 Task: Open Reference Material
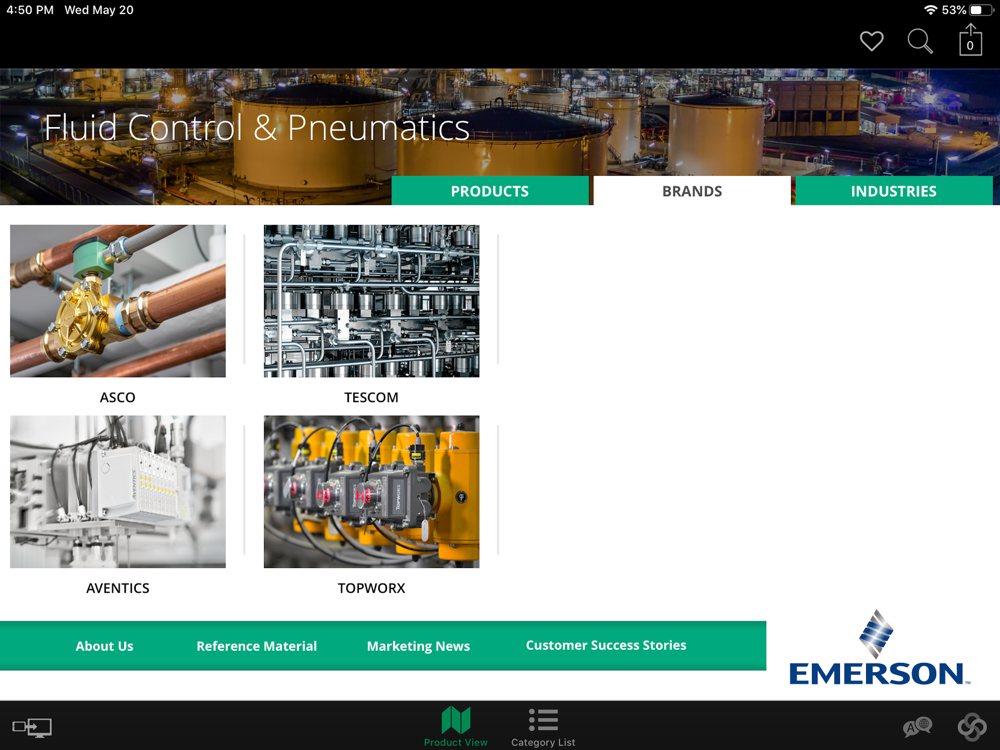click(x=256, y=646)
